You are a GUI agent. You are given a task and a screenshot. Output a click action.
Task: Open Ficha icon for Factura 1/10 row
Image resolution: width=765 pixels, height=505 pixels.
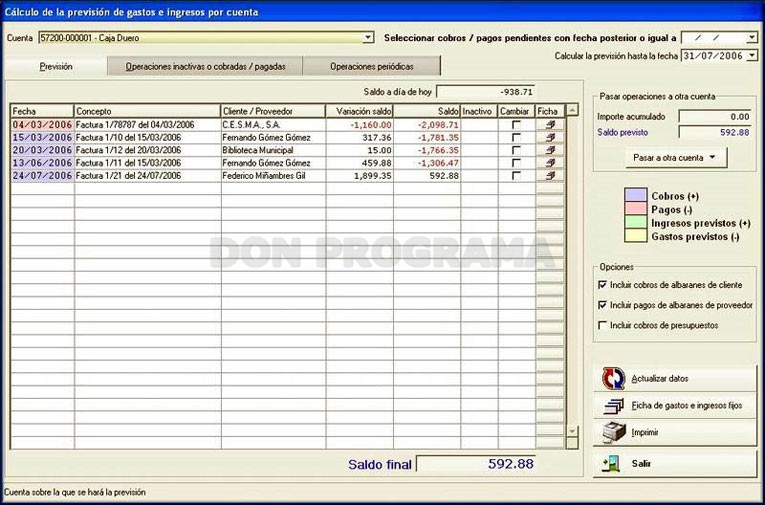click(550, 138)
